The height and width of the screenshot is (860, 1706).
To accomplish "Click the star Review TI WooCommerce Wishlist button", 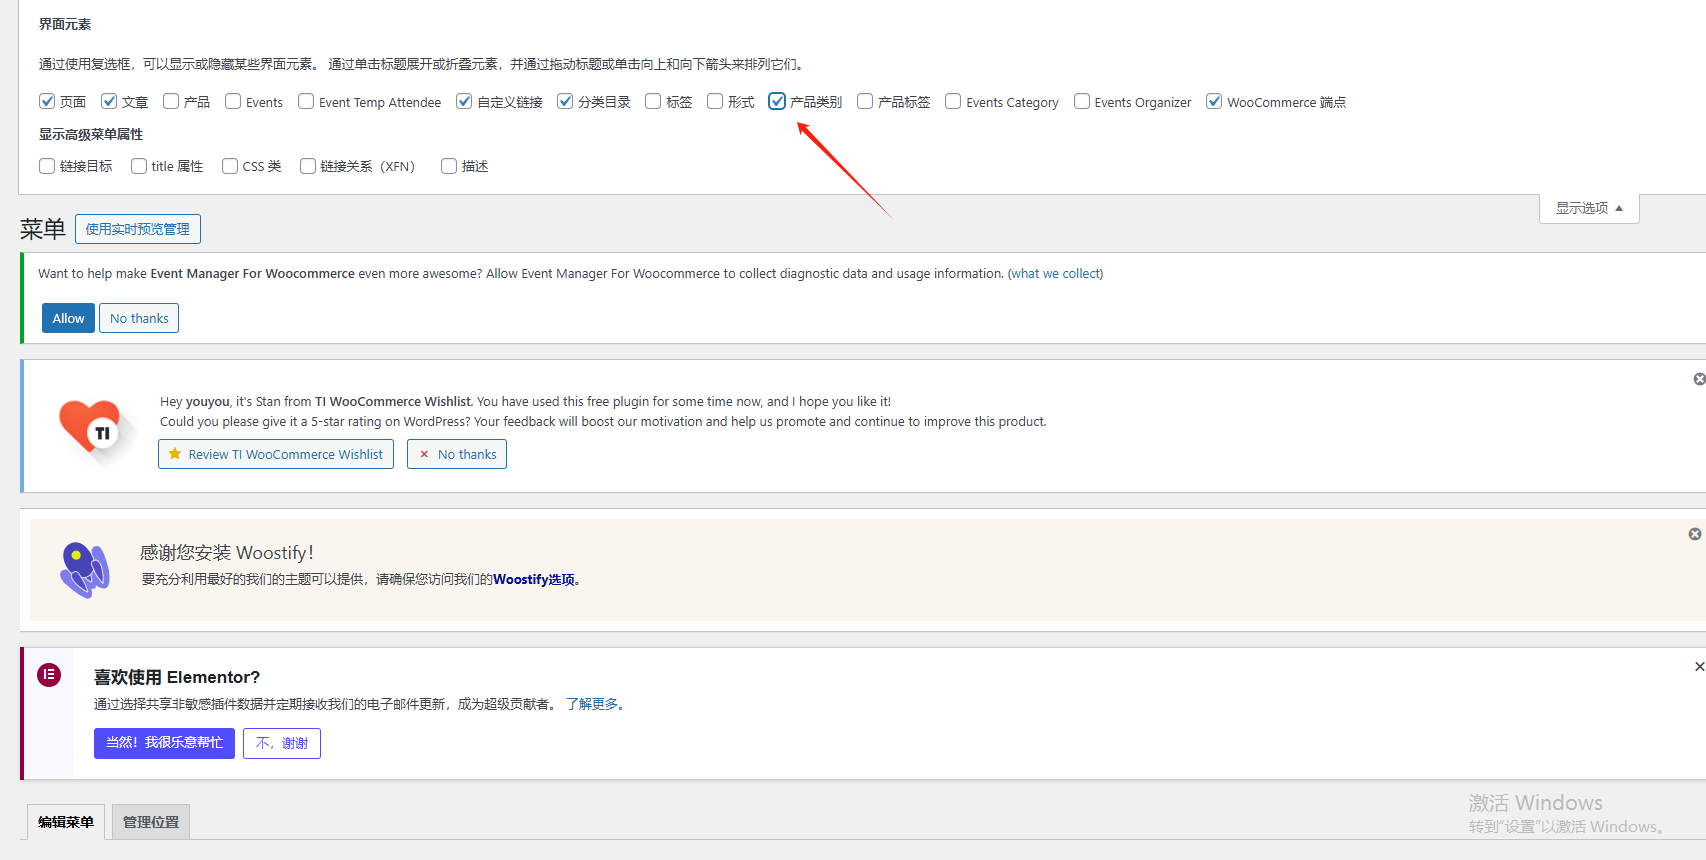I will point(276,454).
